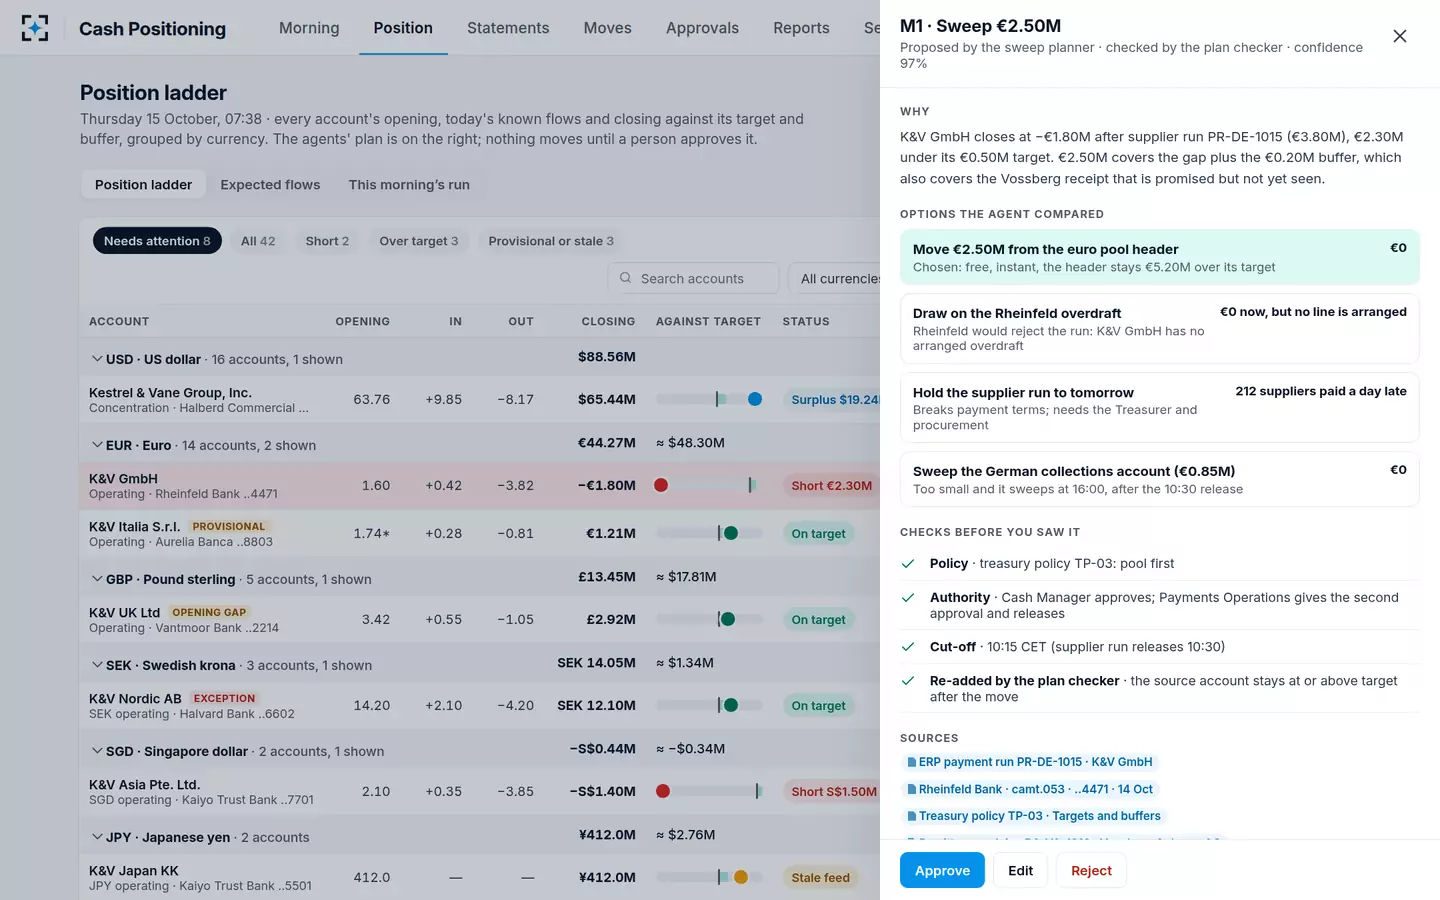Click the Search accounts field
Viewport: 1440px width, 900px height.
click(x=693, y=279)
